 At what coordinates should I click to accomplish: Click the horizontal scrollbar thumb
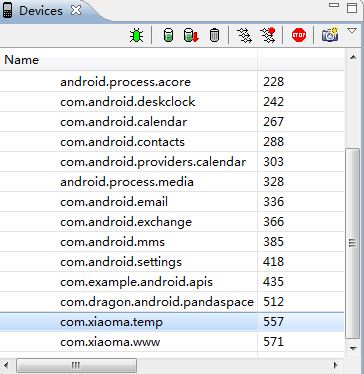(x=76, y=365)
